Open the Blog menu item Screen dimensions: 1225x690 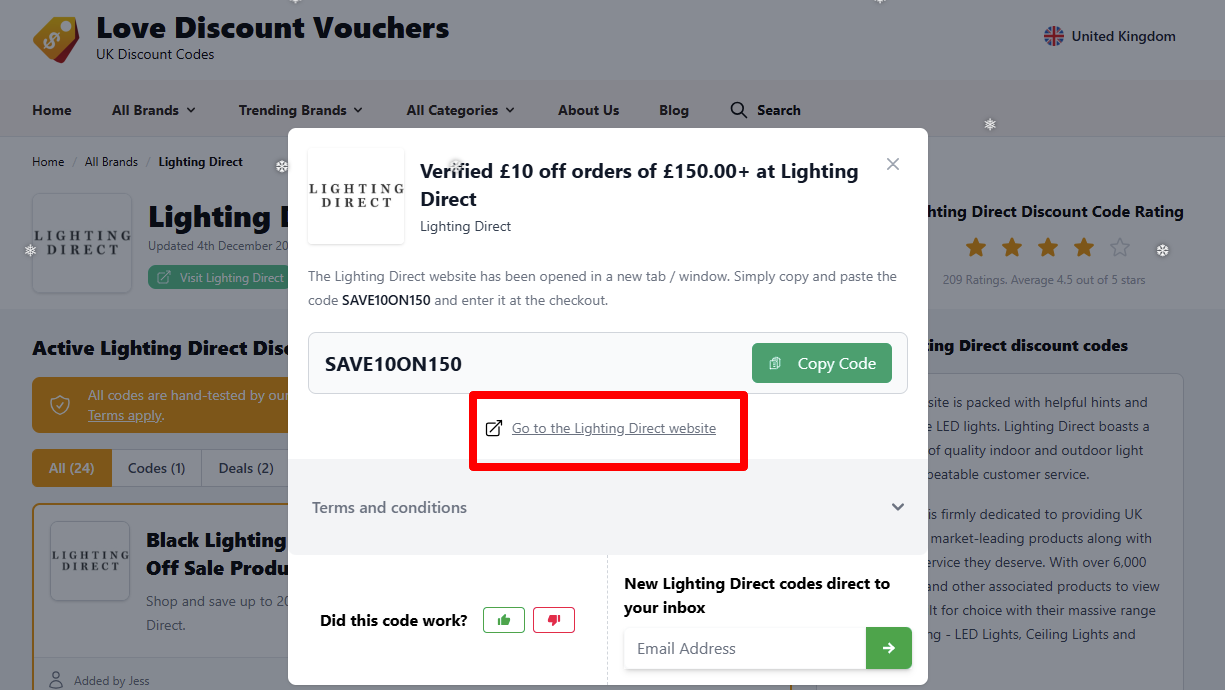click(674, 110)
